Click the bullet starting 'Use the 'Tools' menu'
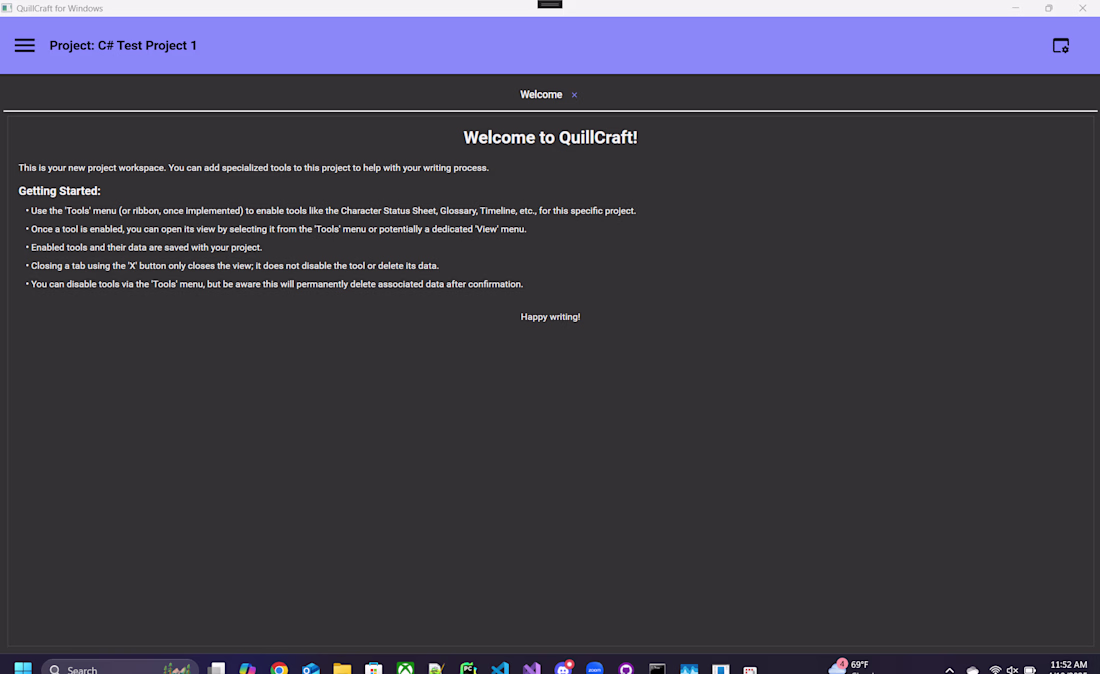 (x=330, y=211)
